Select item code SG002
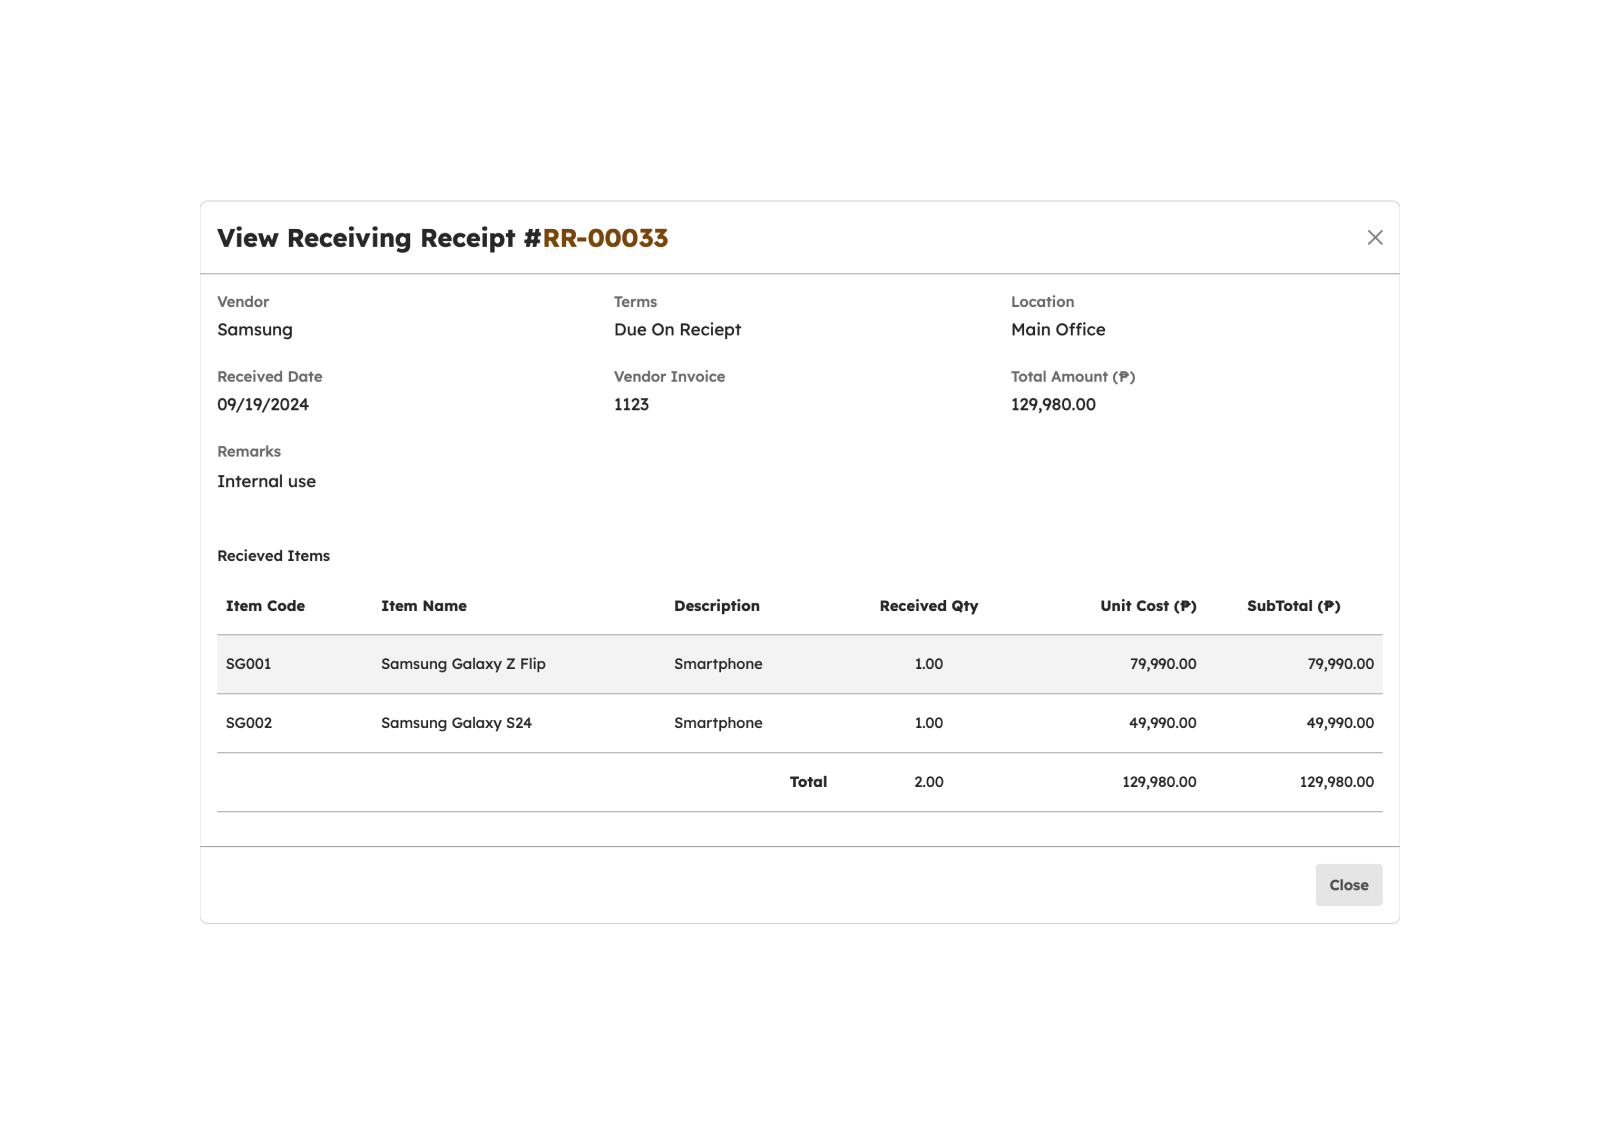 (249, 723)
